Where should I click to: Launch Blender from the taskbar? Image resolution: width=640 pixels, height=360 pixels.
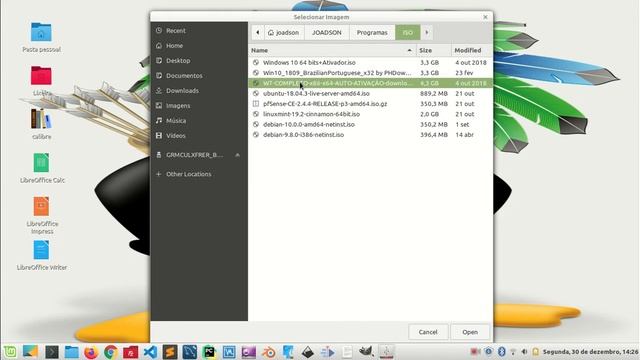pos(269,352)
